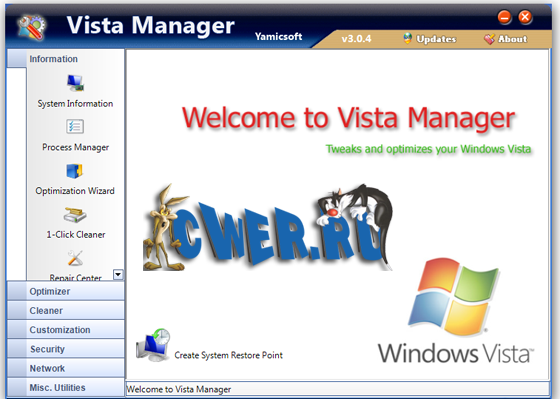The width and height of the screenshot is (560, 399).
Task: Switch to the Customization section
Action: click(x=66, y=330)
